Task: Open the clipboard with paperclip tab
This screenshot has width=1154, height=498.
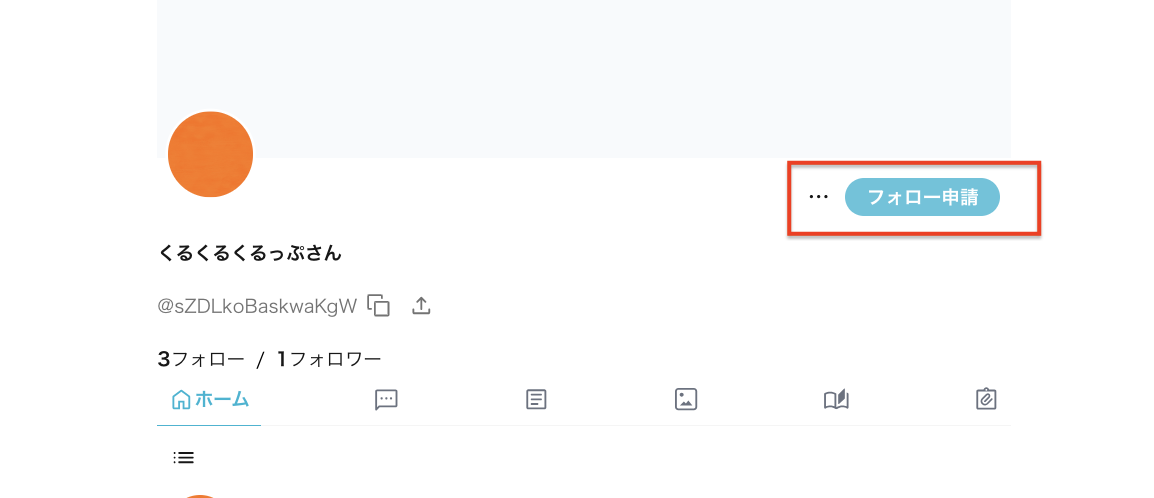Action: pyautogui.click(x=985, y=399)
